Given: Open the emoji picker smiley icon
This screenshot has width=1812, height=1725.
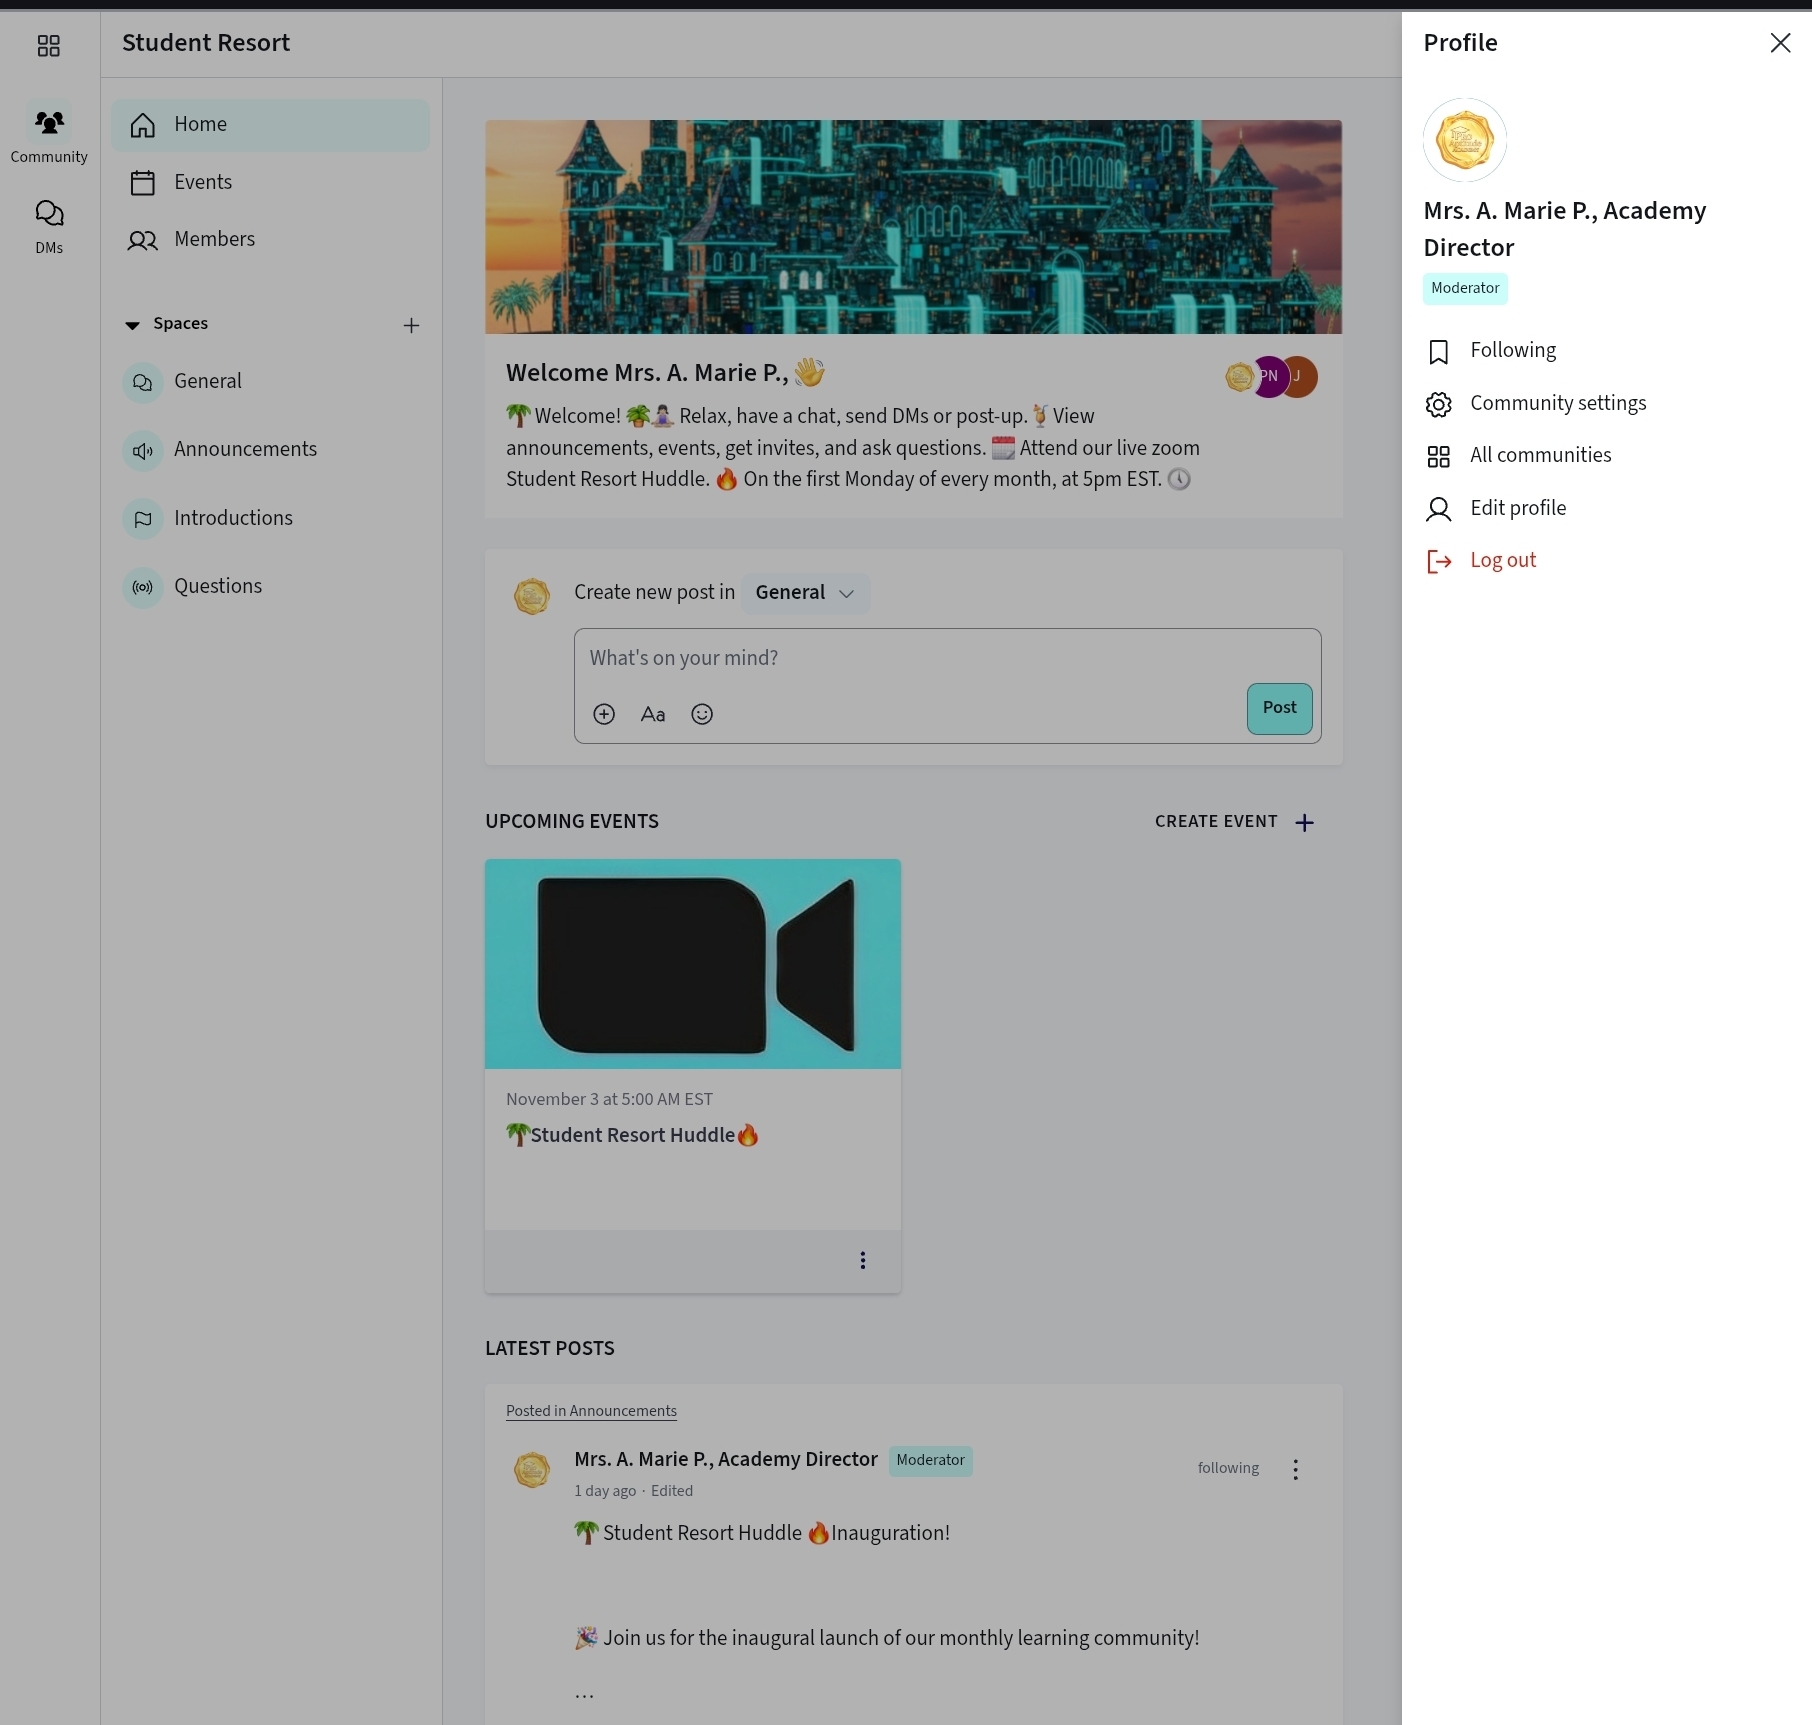Looking at the screenshot, I should [702, 714].
